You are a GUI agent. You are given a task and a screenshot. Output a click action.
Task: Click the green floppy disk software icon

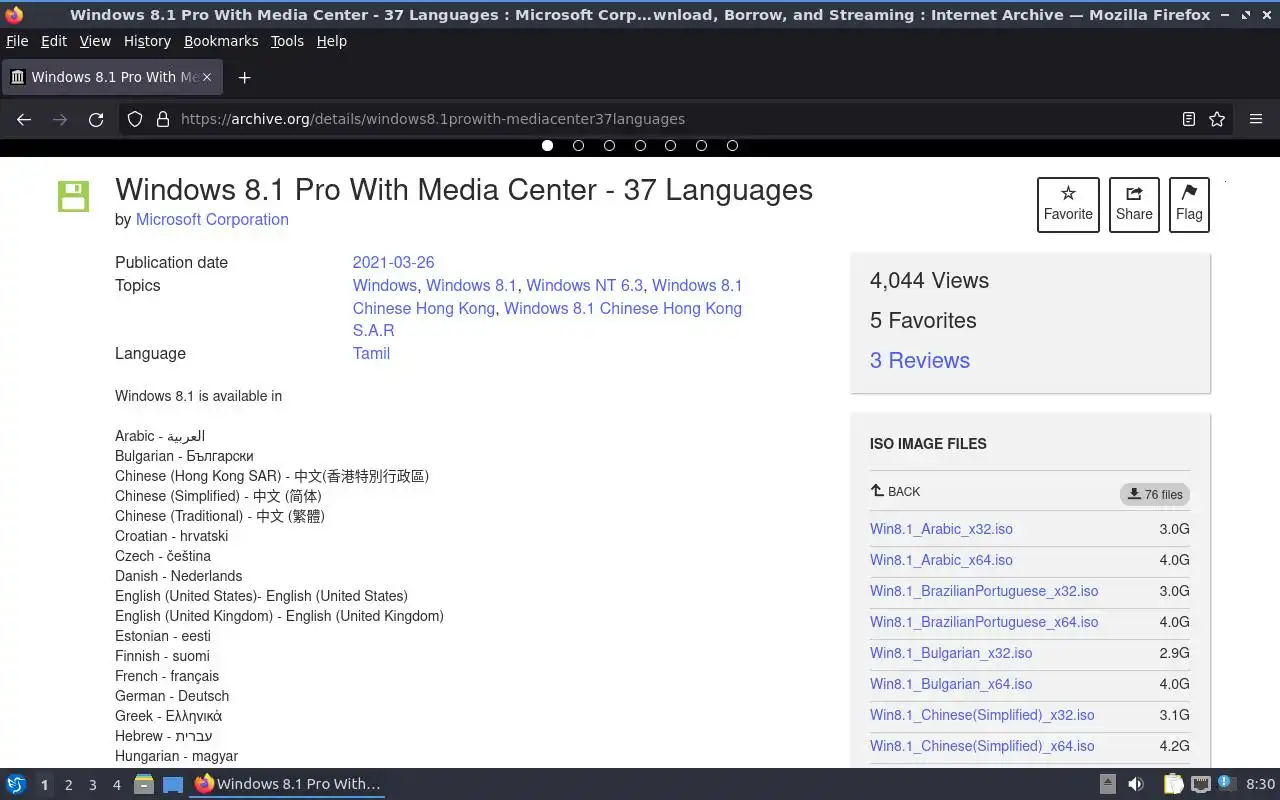[x=74, y=196]
